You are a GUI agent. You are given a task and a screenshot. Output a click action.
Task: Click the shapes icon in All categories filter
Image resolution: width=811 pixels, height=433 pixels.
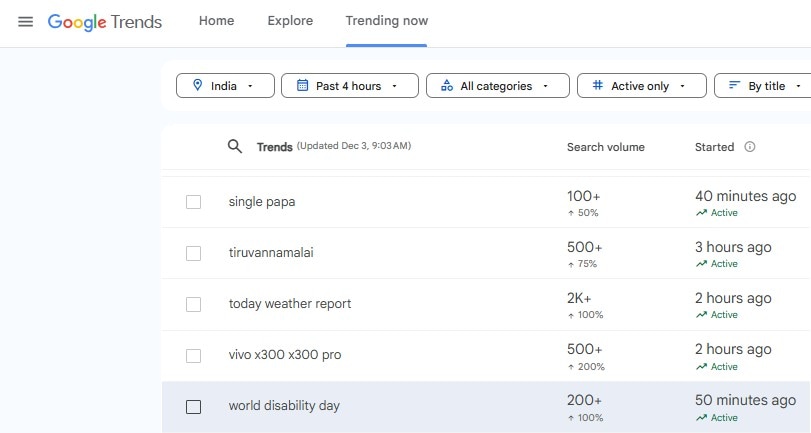(447, 86)
